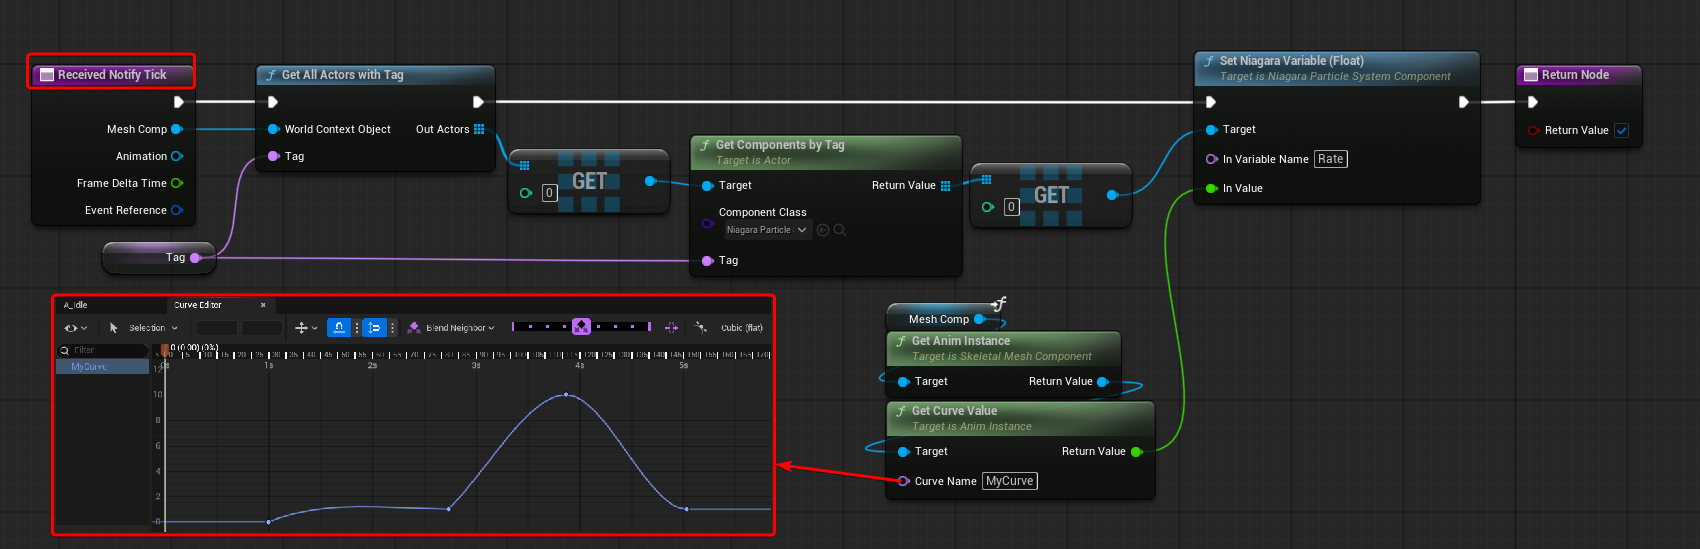Viewport: 1700px width, 549px height.
Task: Toggle time snapping in the Curve Editor
Action: point(340,327)
